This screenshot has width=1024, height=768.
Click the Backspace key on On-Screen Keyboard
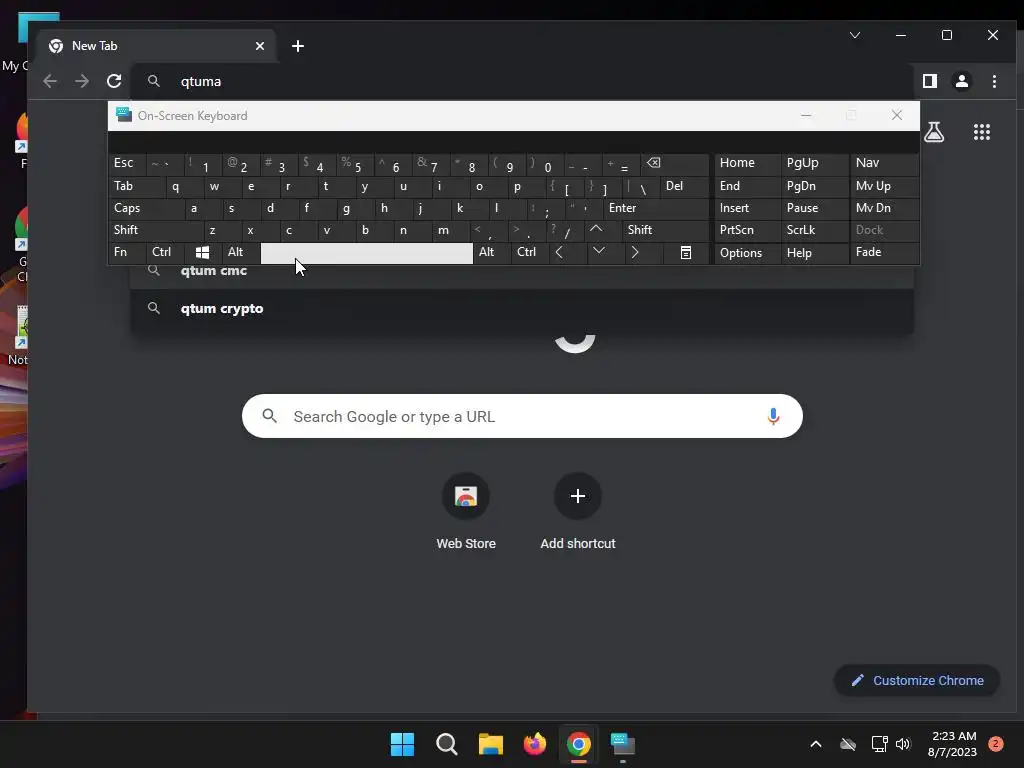coord(675,164)
